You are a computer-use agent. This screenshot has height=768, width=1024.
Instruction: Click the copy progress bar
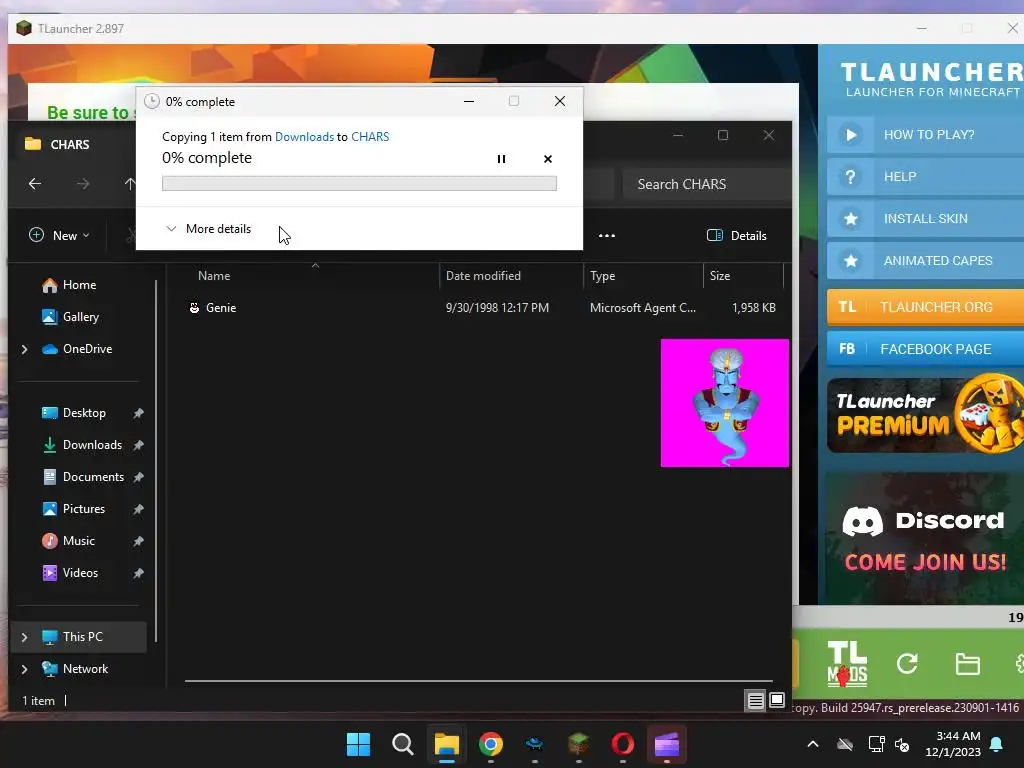coord(359,184)
